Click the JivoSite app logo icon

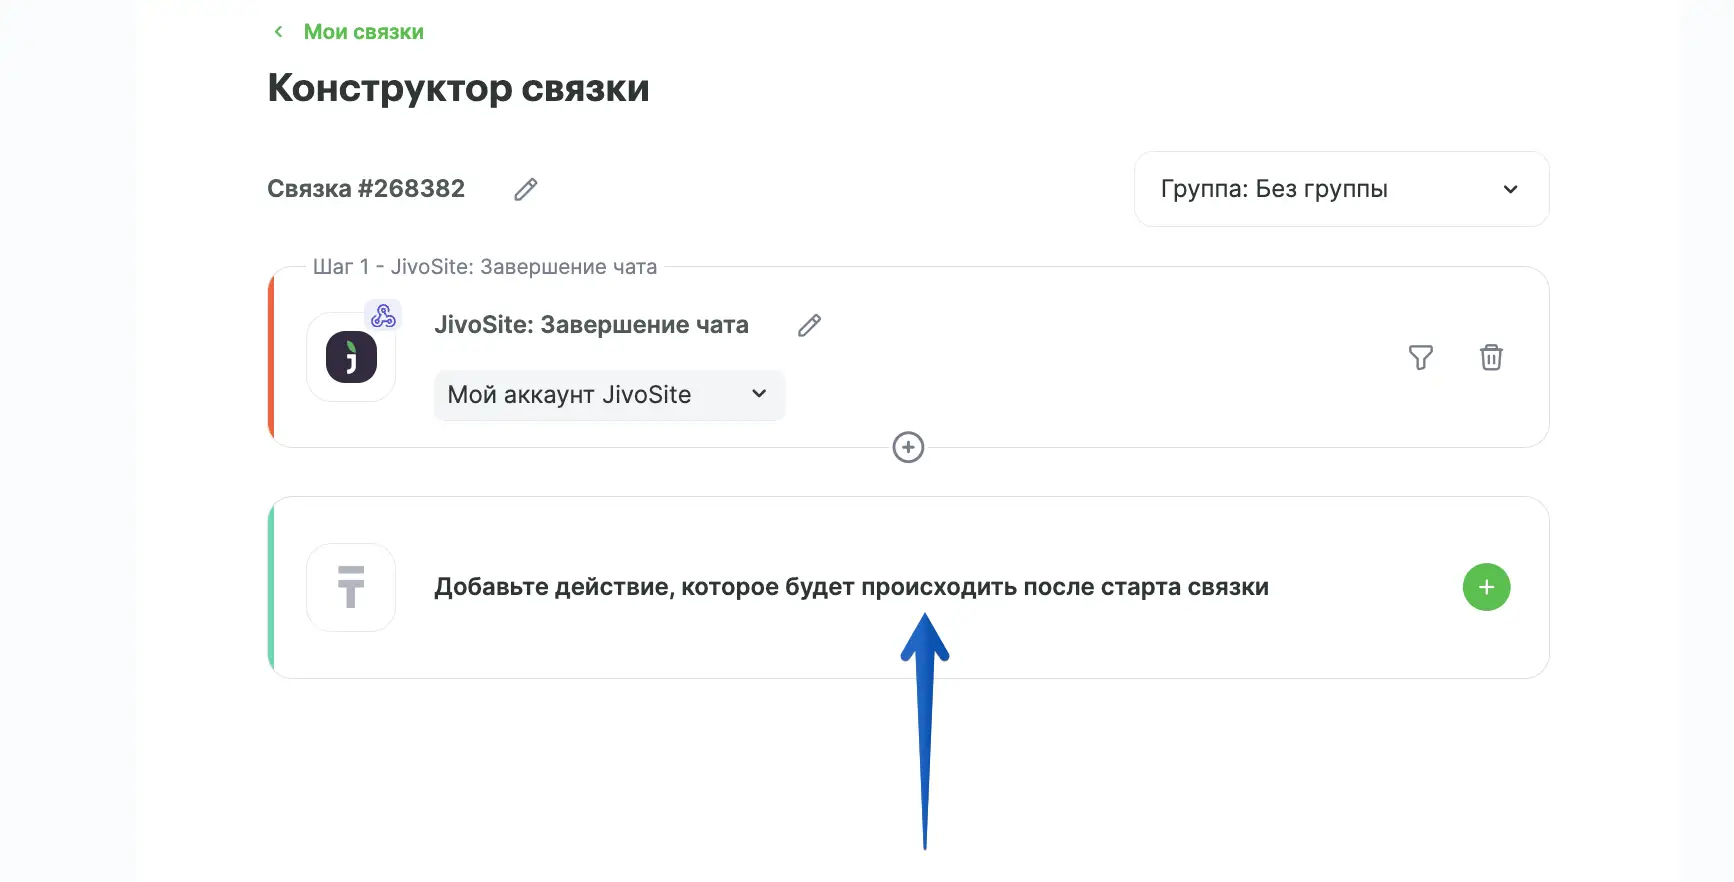(x=351, y=357)
